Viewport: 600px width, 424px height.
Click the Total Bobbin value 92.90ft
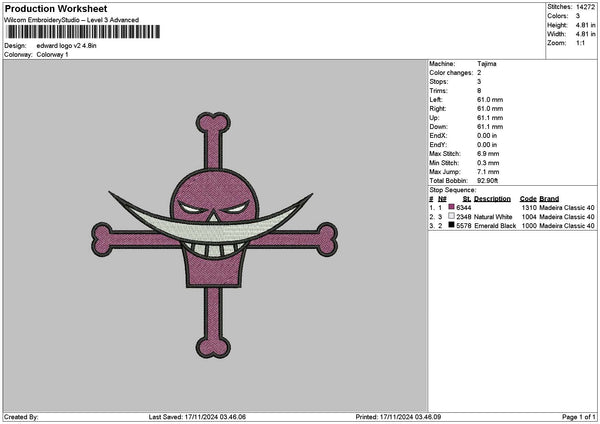(488, 181)
